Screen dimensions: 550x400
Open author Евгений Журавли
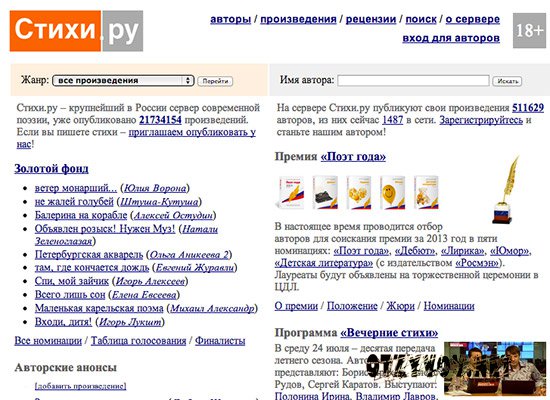click(195, 268)
